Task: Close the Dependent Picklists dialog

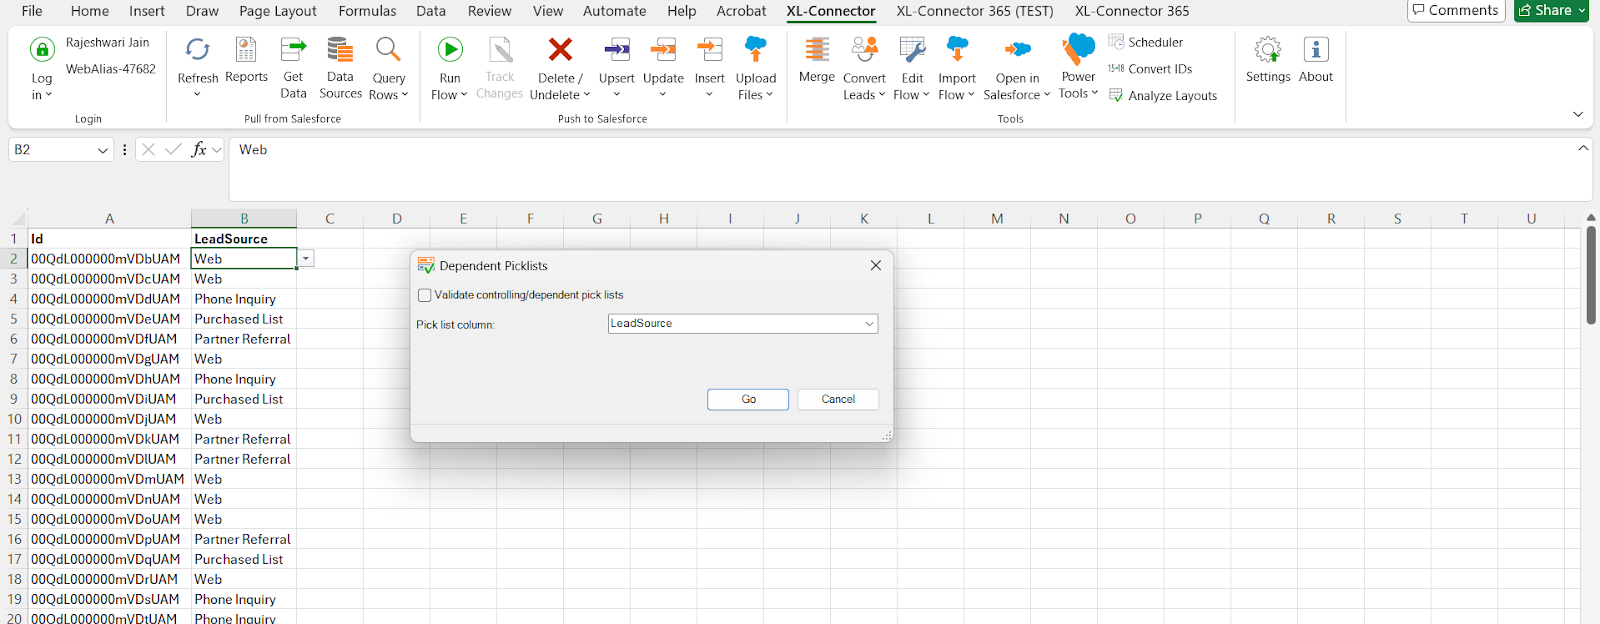Action: pyautogui.click(x=876, y=266)
